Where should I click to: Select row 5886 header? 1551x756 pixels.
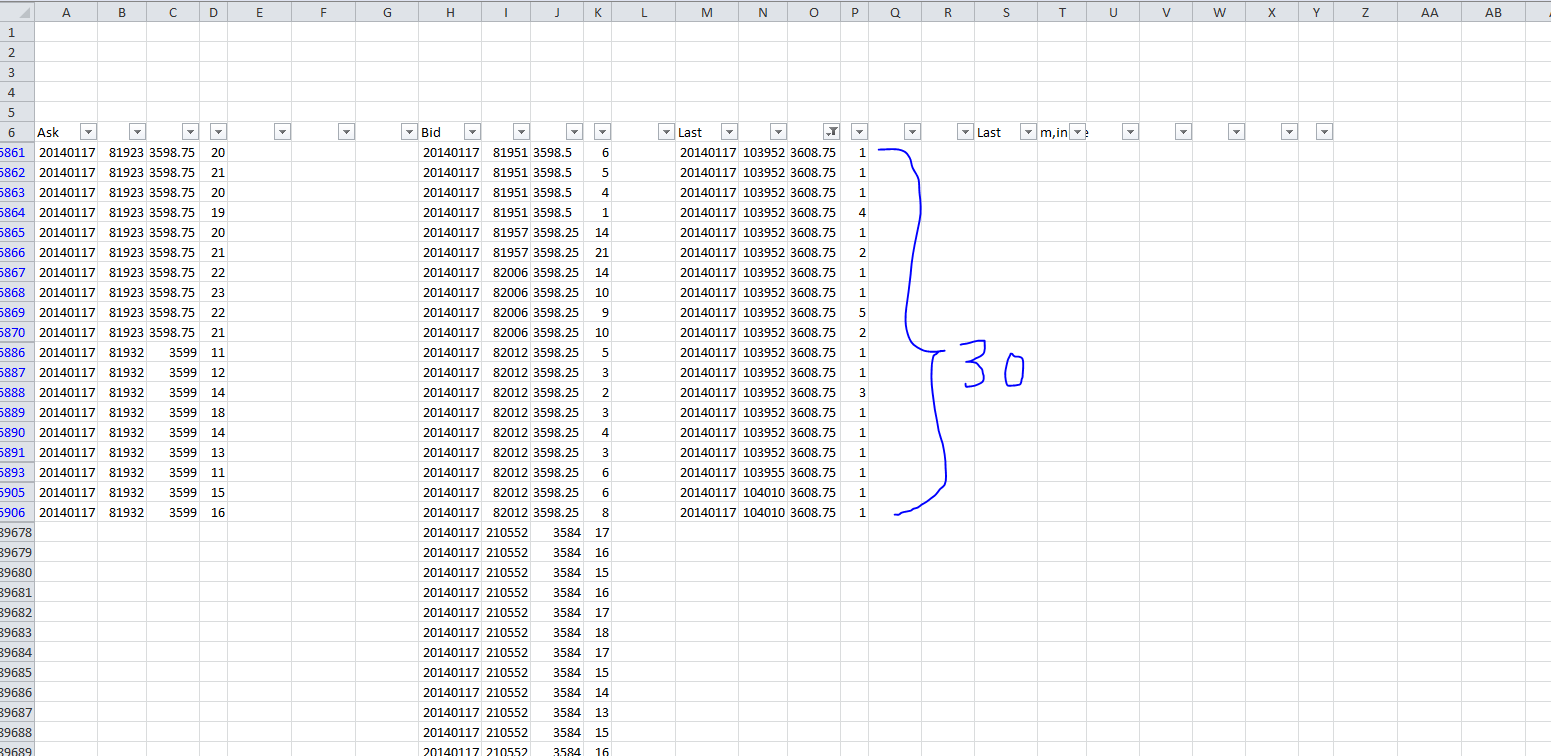18,352
